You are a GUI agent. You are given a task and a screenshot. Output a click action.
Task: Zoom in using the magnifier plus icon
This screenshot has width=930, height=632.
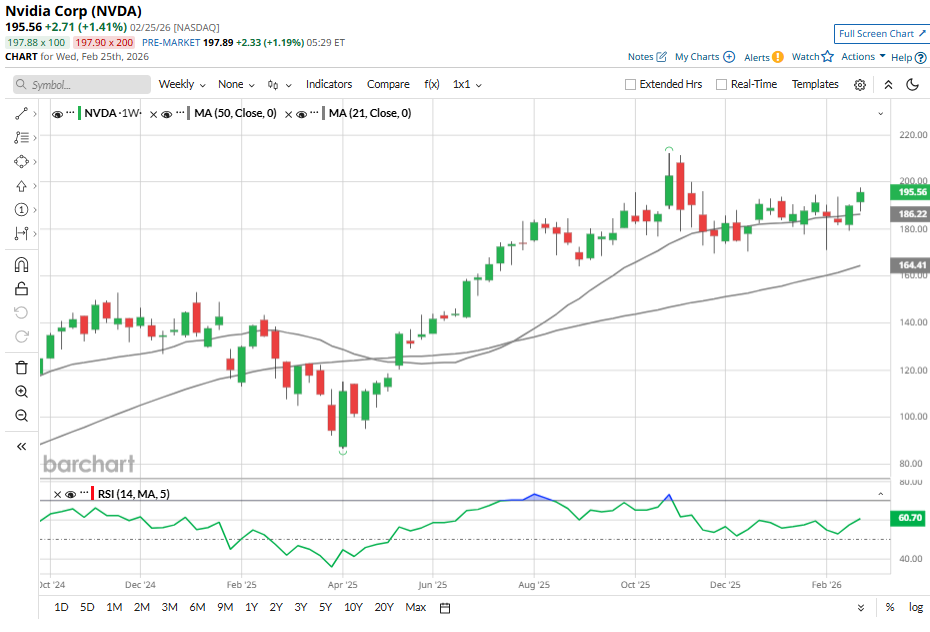(x=21, y=392)
